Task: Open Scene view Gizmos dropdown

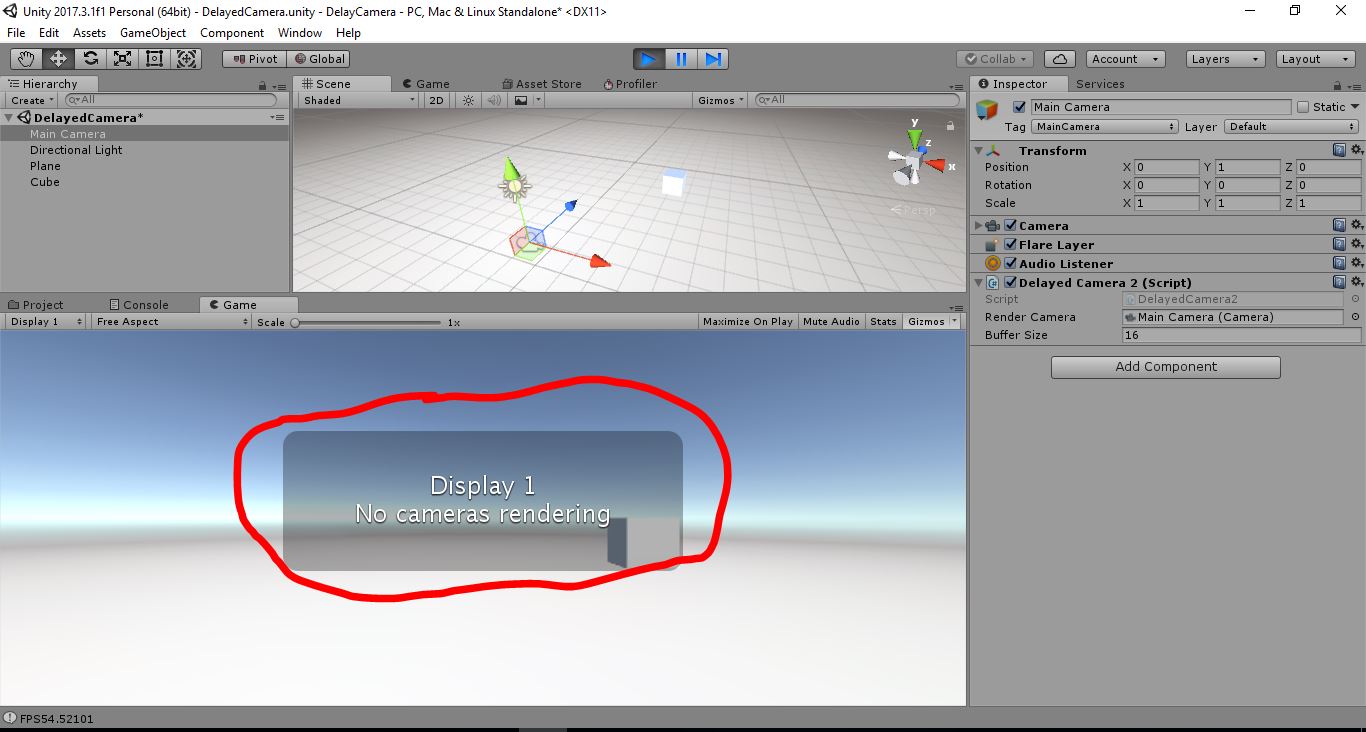Action: pyautogui.click(x=720, y=100)
